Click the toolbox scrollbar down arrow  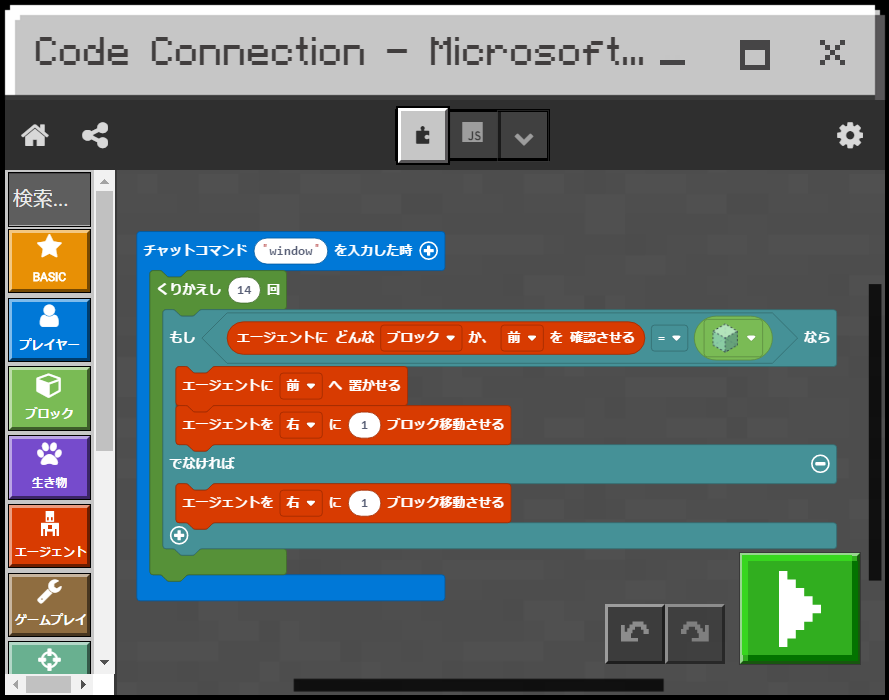104,661
